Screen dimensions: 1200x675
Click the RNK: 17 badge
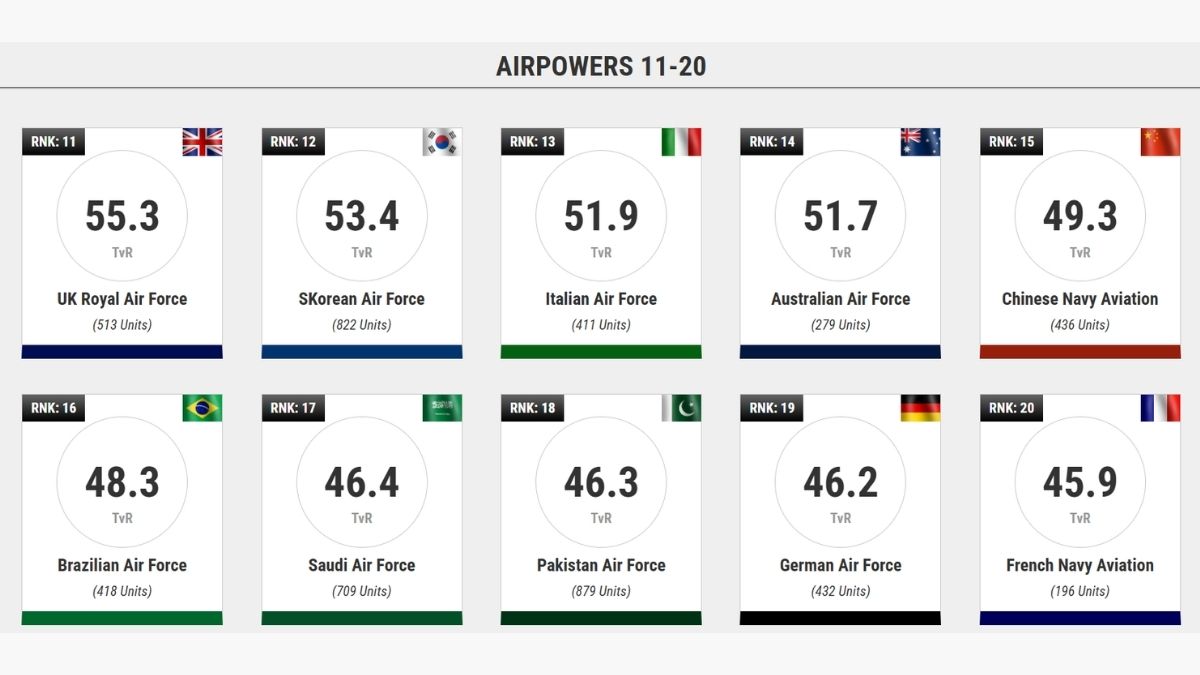pyautogui.click(x=293, y=408)
